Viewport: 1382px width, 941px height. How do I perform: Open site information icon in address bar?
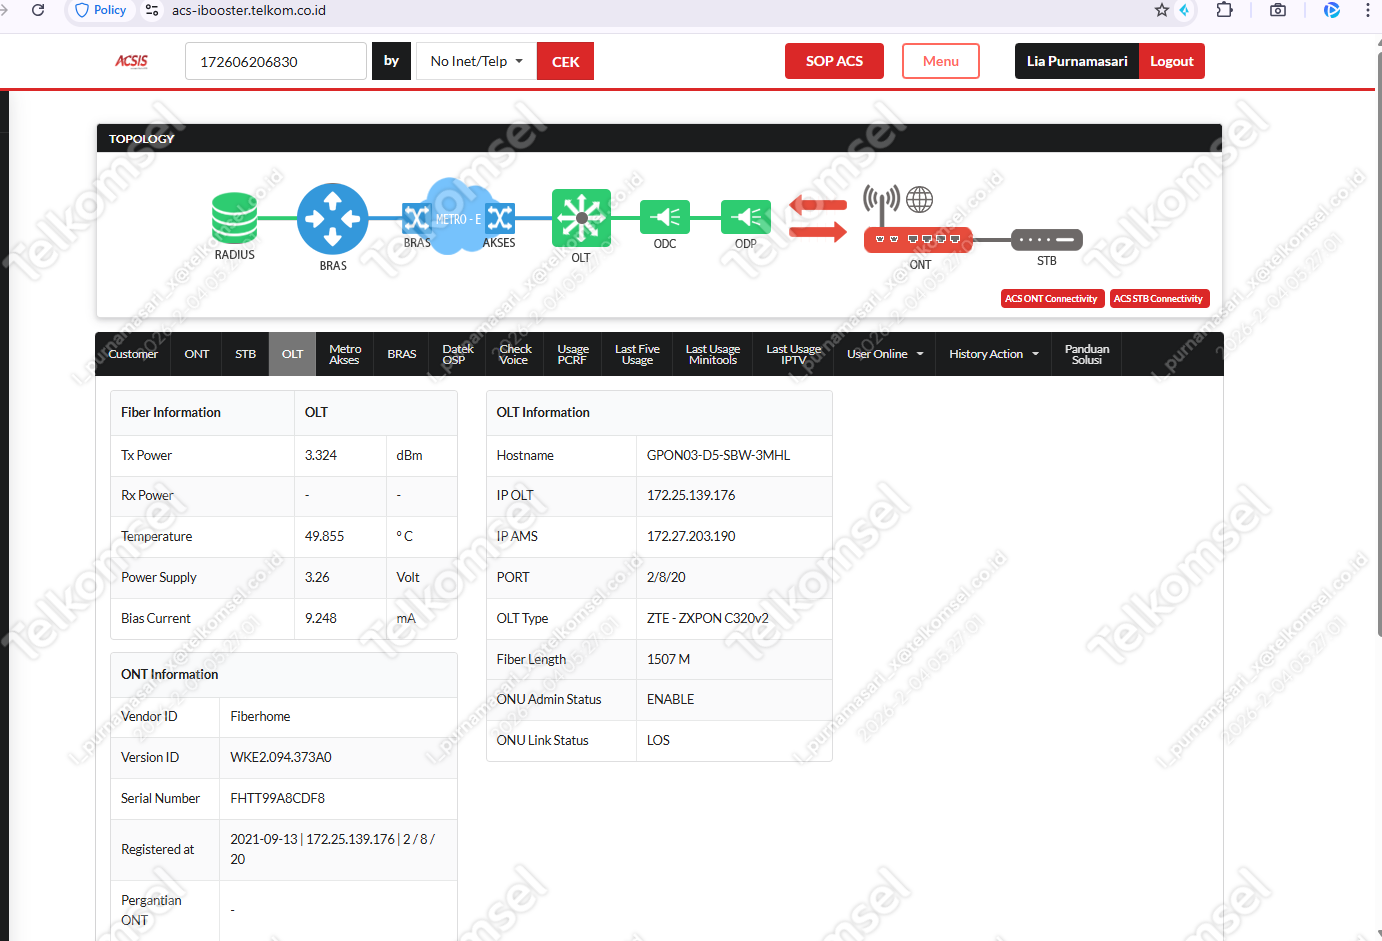[x=152, y=10]
